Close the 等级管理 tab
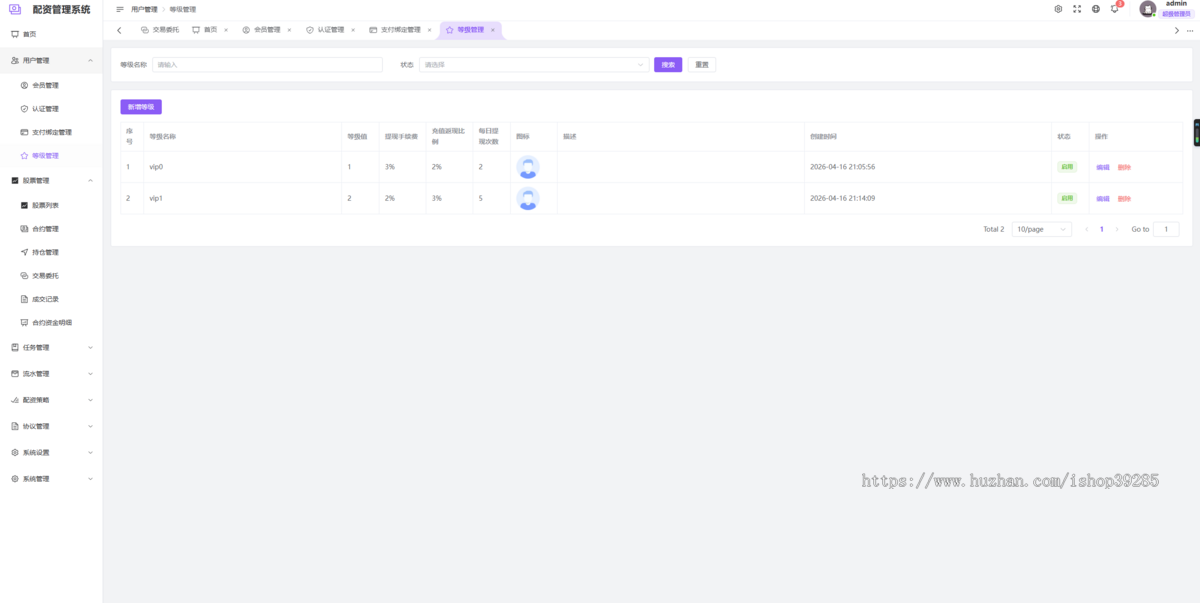This screenshot has width=1200, height=603. (x=493, y=30)
